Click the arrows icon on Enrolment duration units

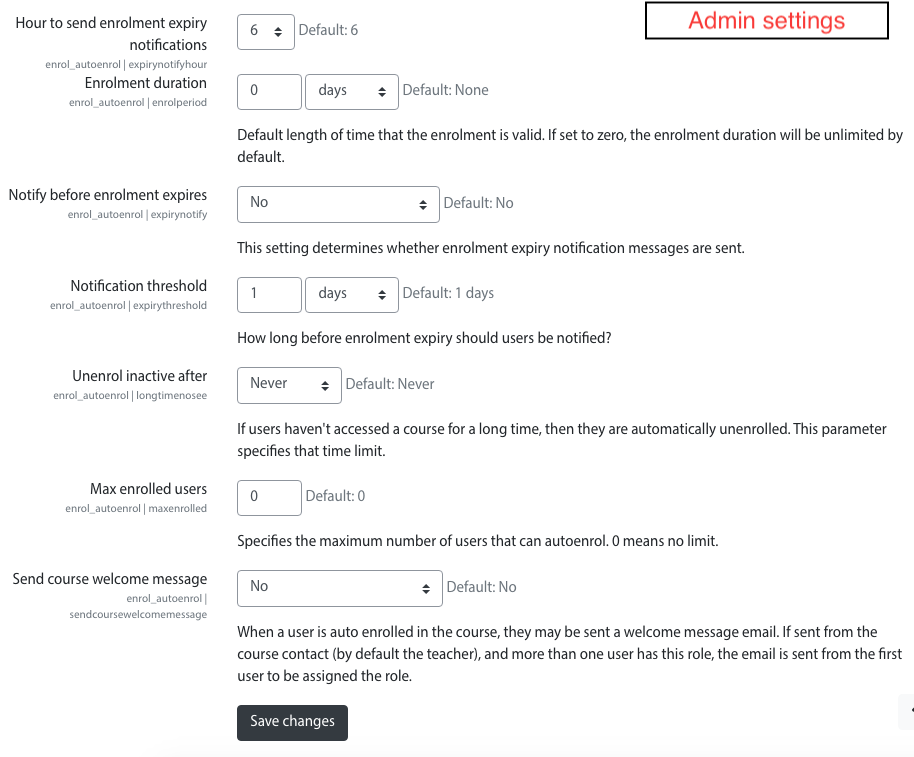pyautogui.click(x=382, y=92)
